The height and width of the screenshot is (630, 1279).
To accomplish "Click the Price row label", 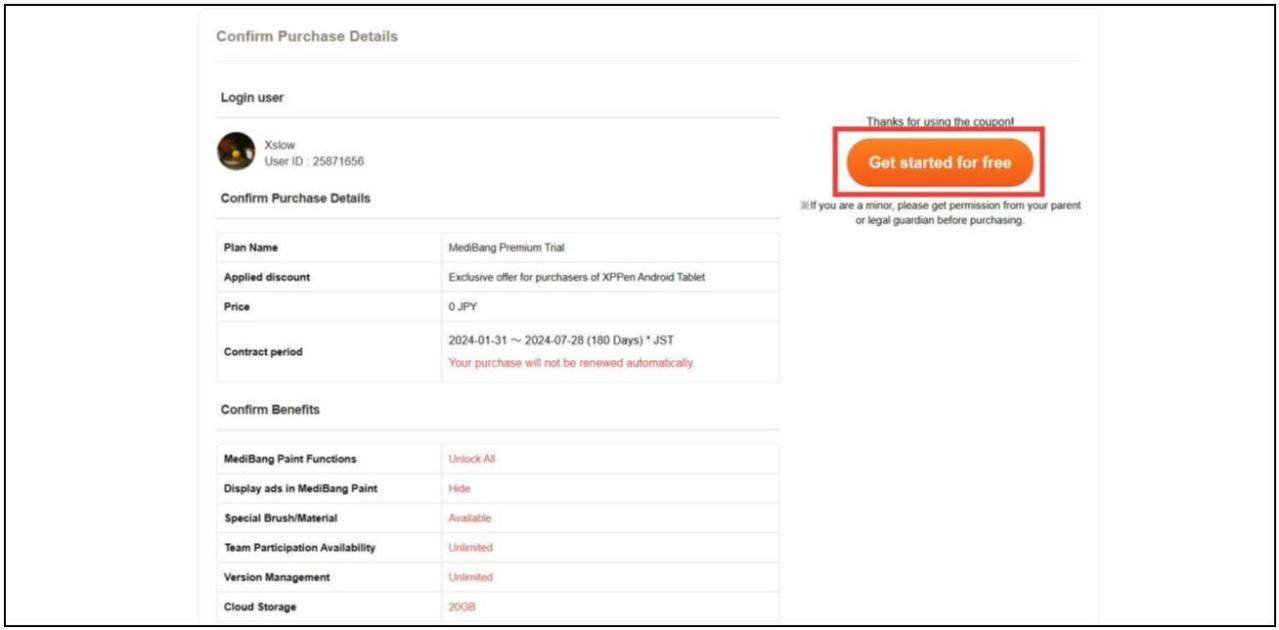I will 237,307.
